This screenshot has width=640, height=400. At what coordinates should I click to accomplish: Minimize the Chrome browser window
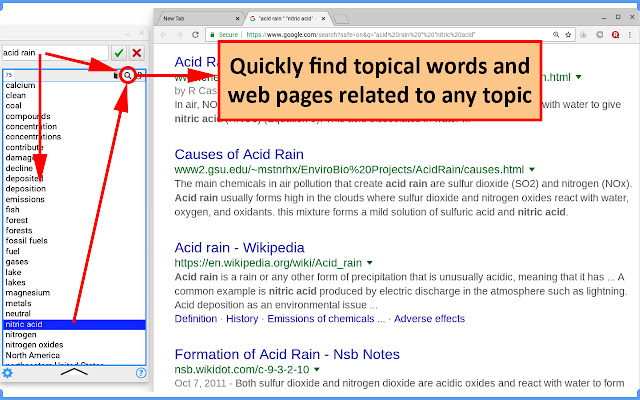pyautogui.click(x=604, y=18)
